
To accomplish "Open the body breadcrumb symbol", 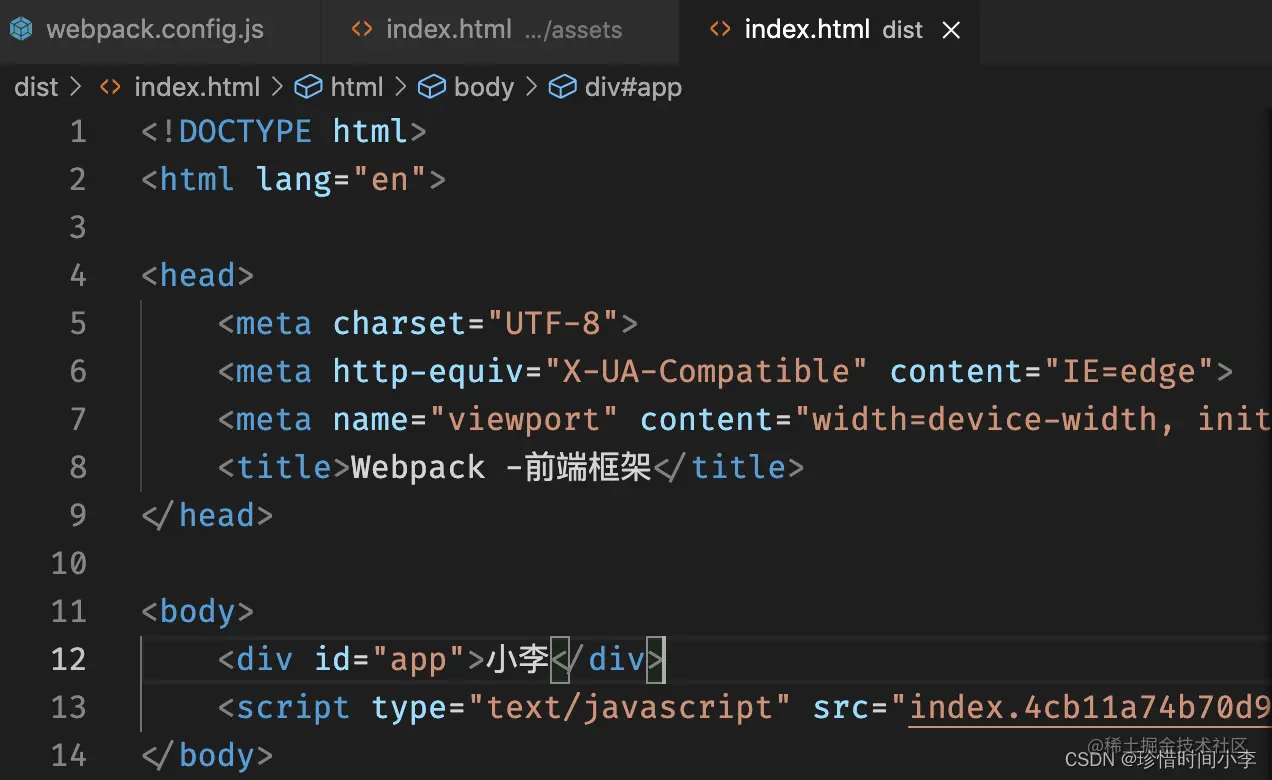I will (x=483, y=87).
